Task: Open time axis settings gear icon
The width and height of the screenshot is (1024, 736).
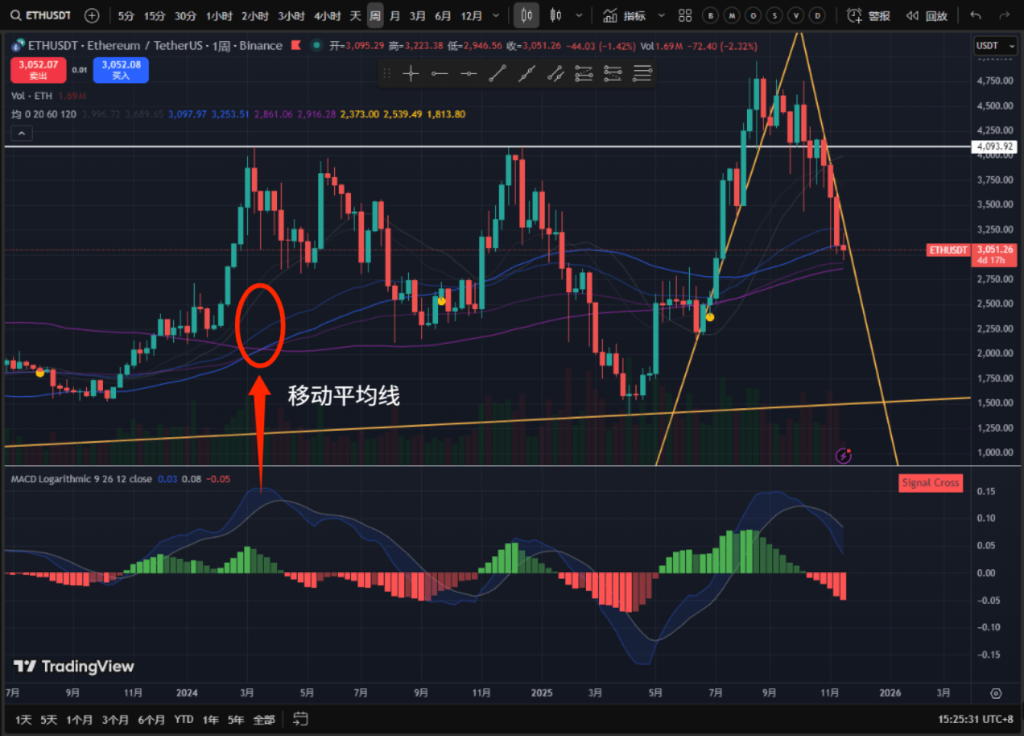Action: click(996, 692)
